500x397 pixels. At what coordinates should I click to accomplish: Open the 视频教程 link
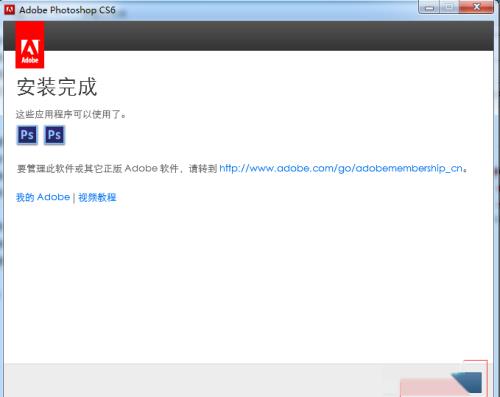coord(97,197)
